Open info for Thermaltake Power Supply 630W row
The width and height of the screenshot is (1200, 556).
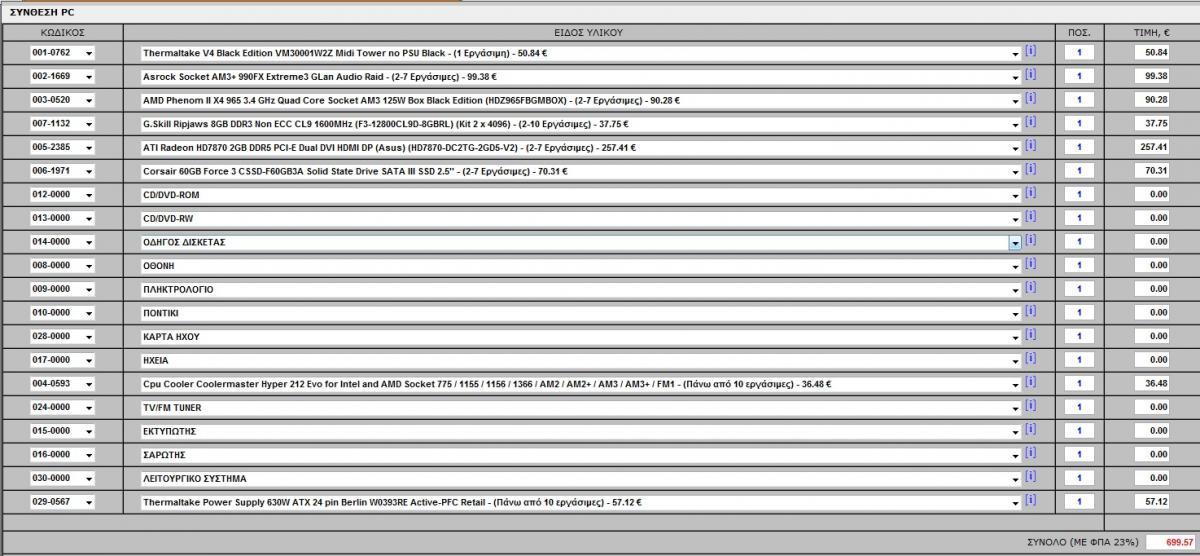pyautogui.click(x=1030, y=500)
